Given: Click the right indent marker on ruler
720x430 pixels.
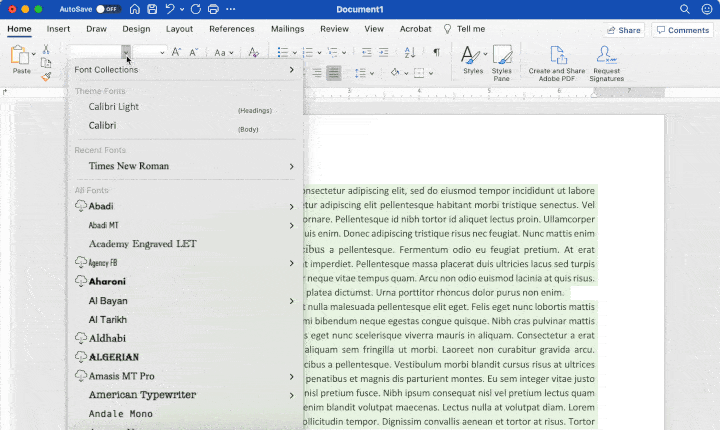Looking at the screenshot, I should pos(594,94).
